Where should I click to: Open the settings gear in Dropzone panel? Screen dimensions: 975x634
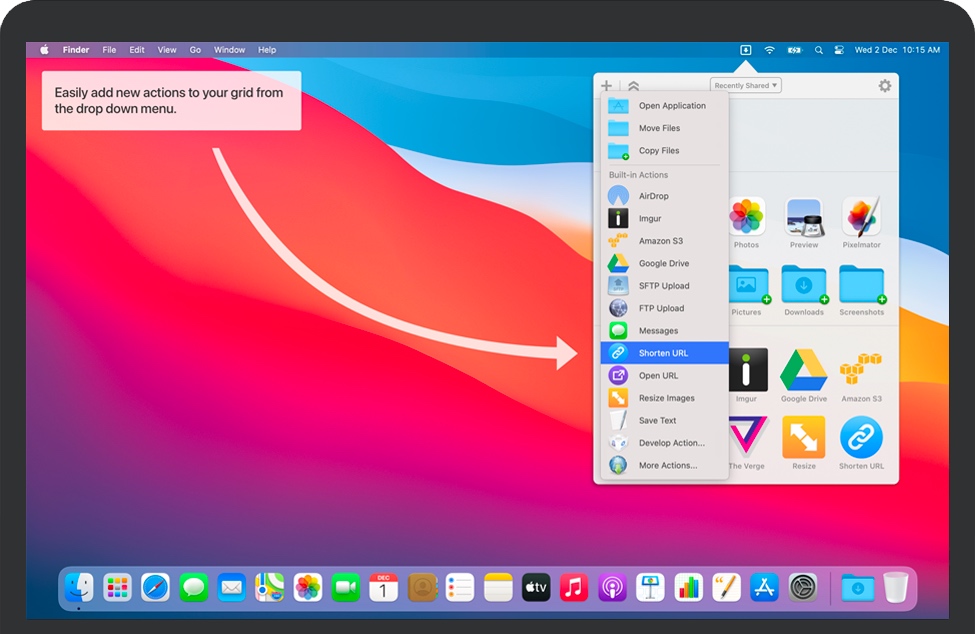point(884,86)
